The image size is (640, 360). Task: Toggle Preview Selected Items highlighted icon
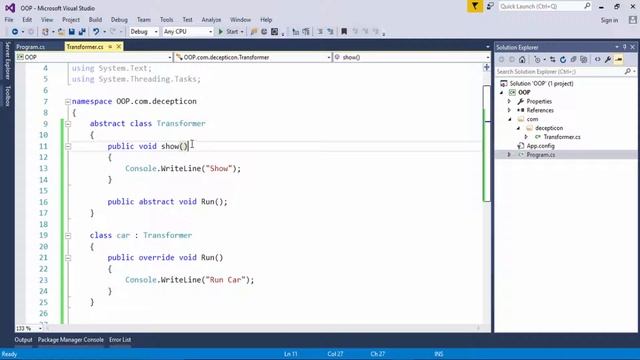click(x=619, y=60)
